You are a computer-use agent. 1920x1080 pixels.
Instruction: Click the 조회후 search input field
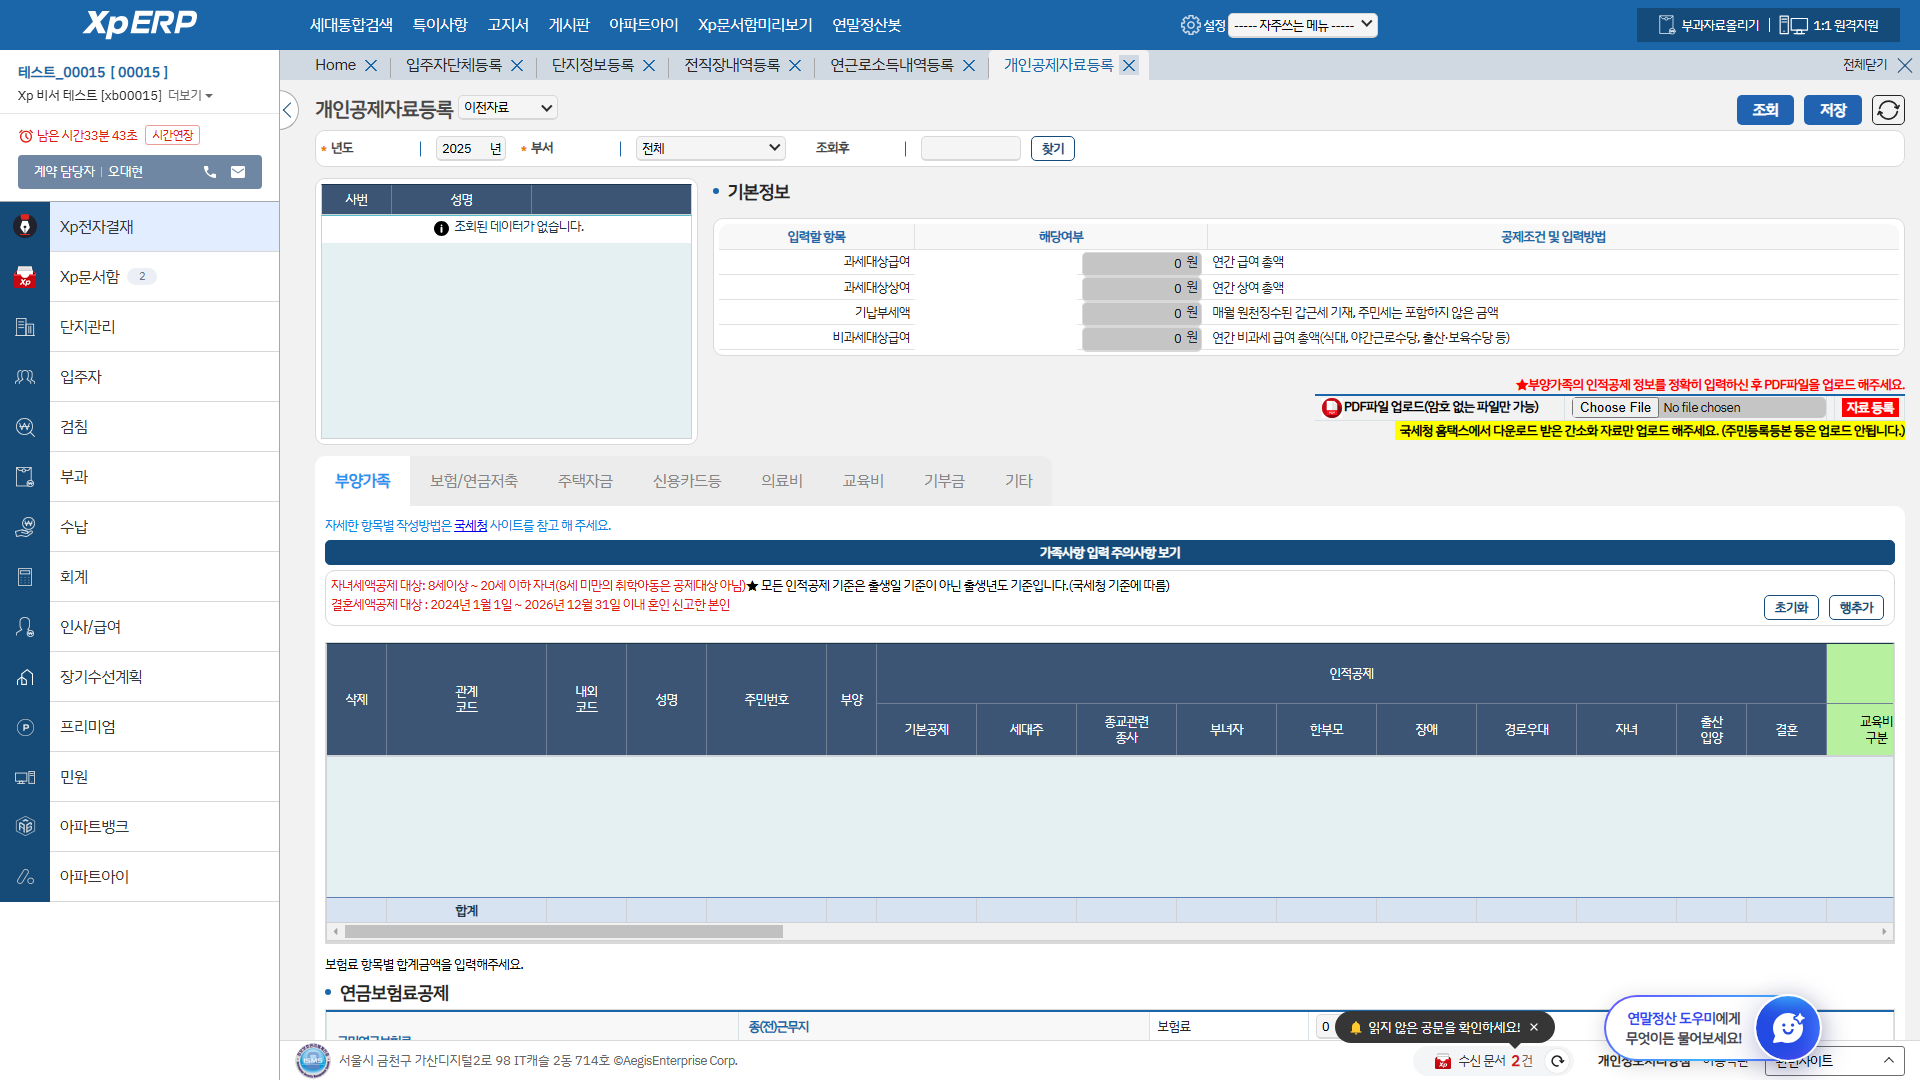click(x=970, y=148)
